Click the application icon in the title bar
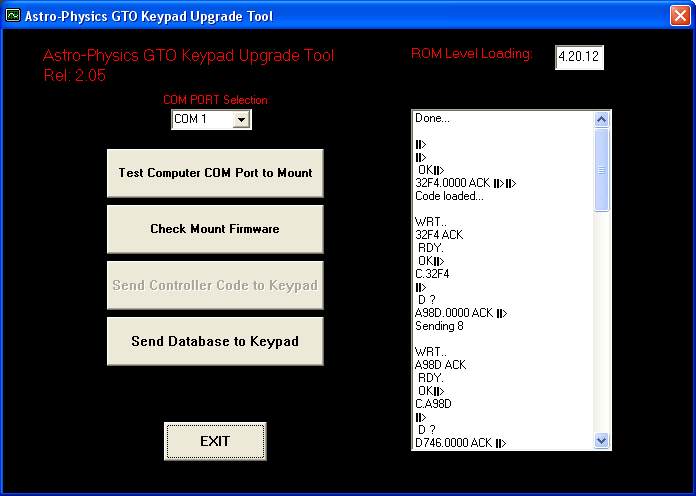696x496 pixels. tap(12, 16)
